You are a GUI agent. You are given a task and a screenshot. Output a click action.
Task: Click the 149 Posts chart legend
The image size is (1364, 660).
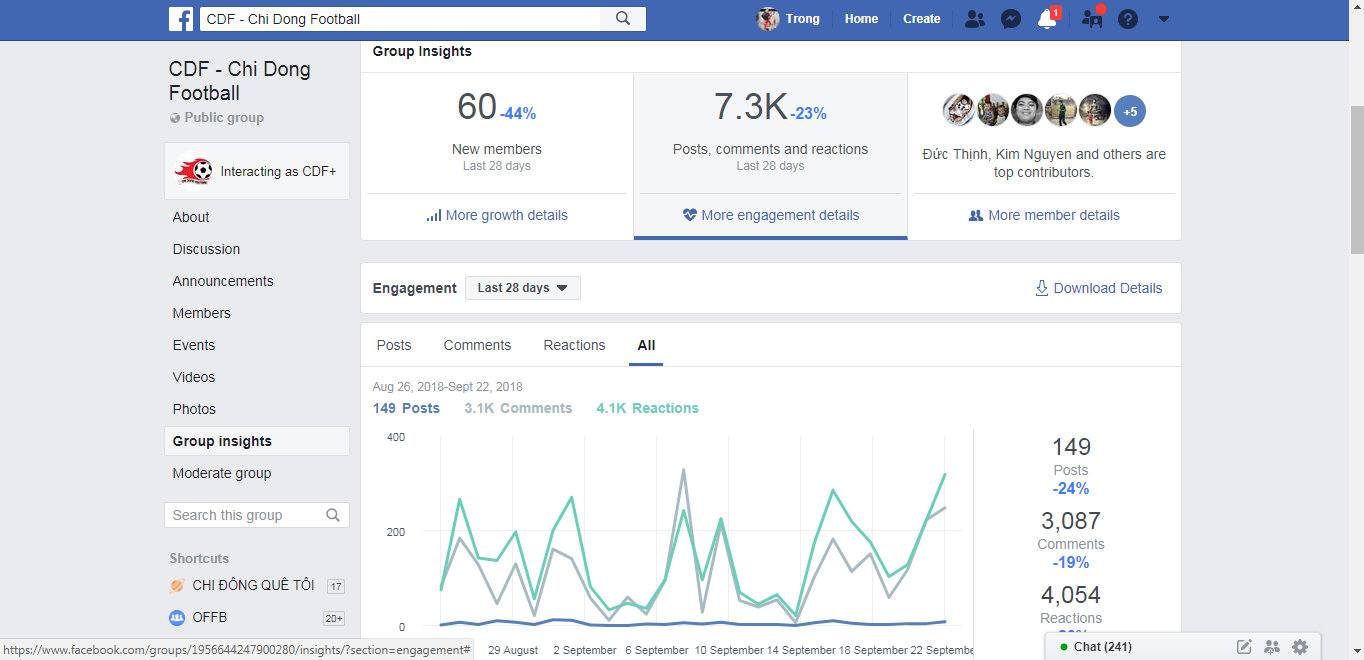click(x=406, y=408)
